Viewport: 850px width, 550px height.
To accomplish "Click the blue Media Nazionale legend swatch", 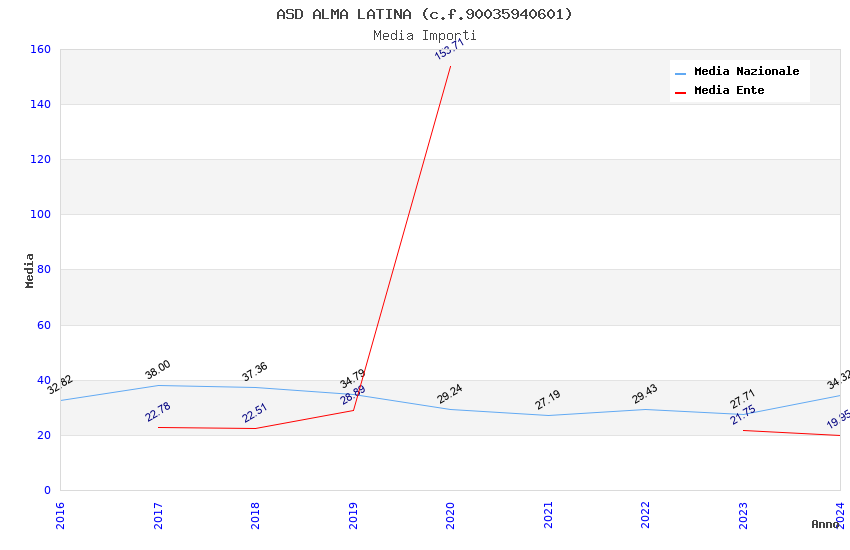I will (x=680, y=73).
